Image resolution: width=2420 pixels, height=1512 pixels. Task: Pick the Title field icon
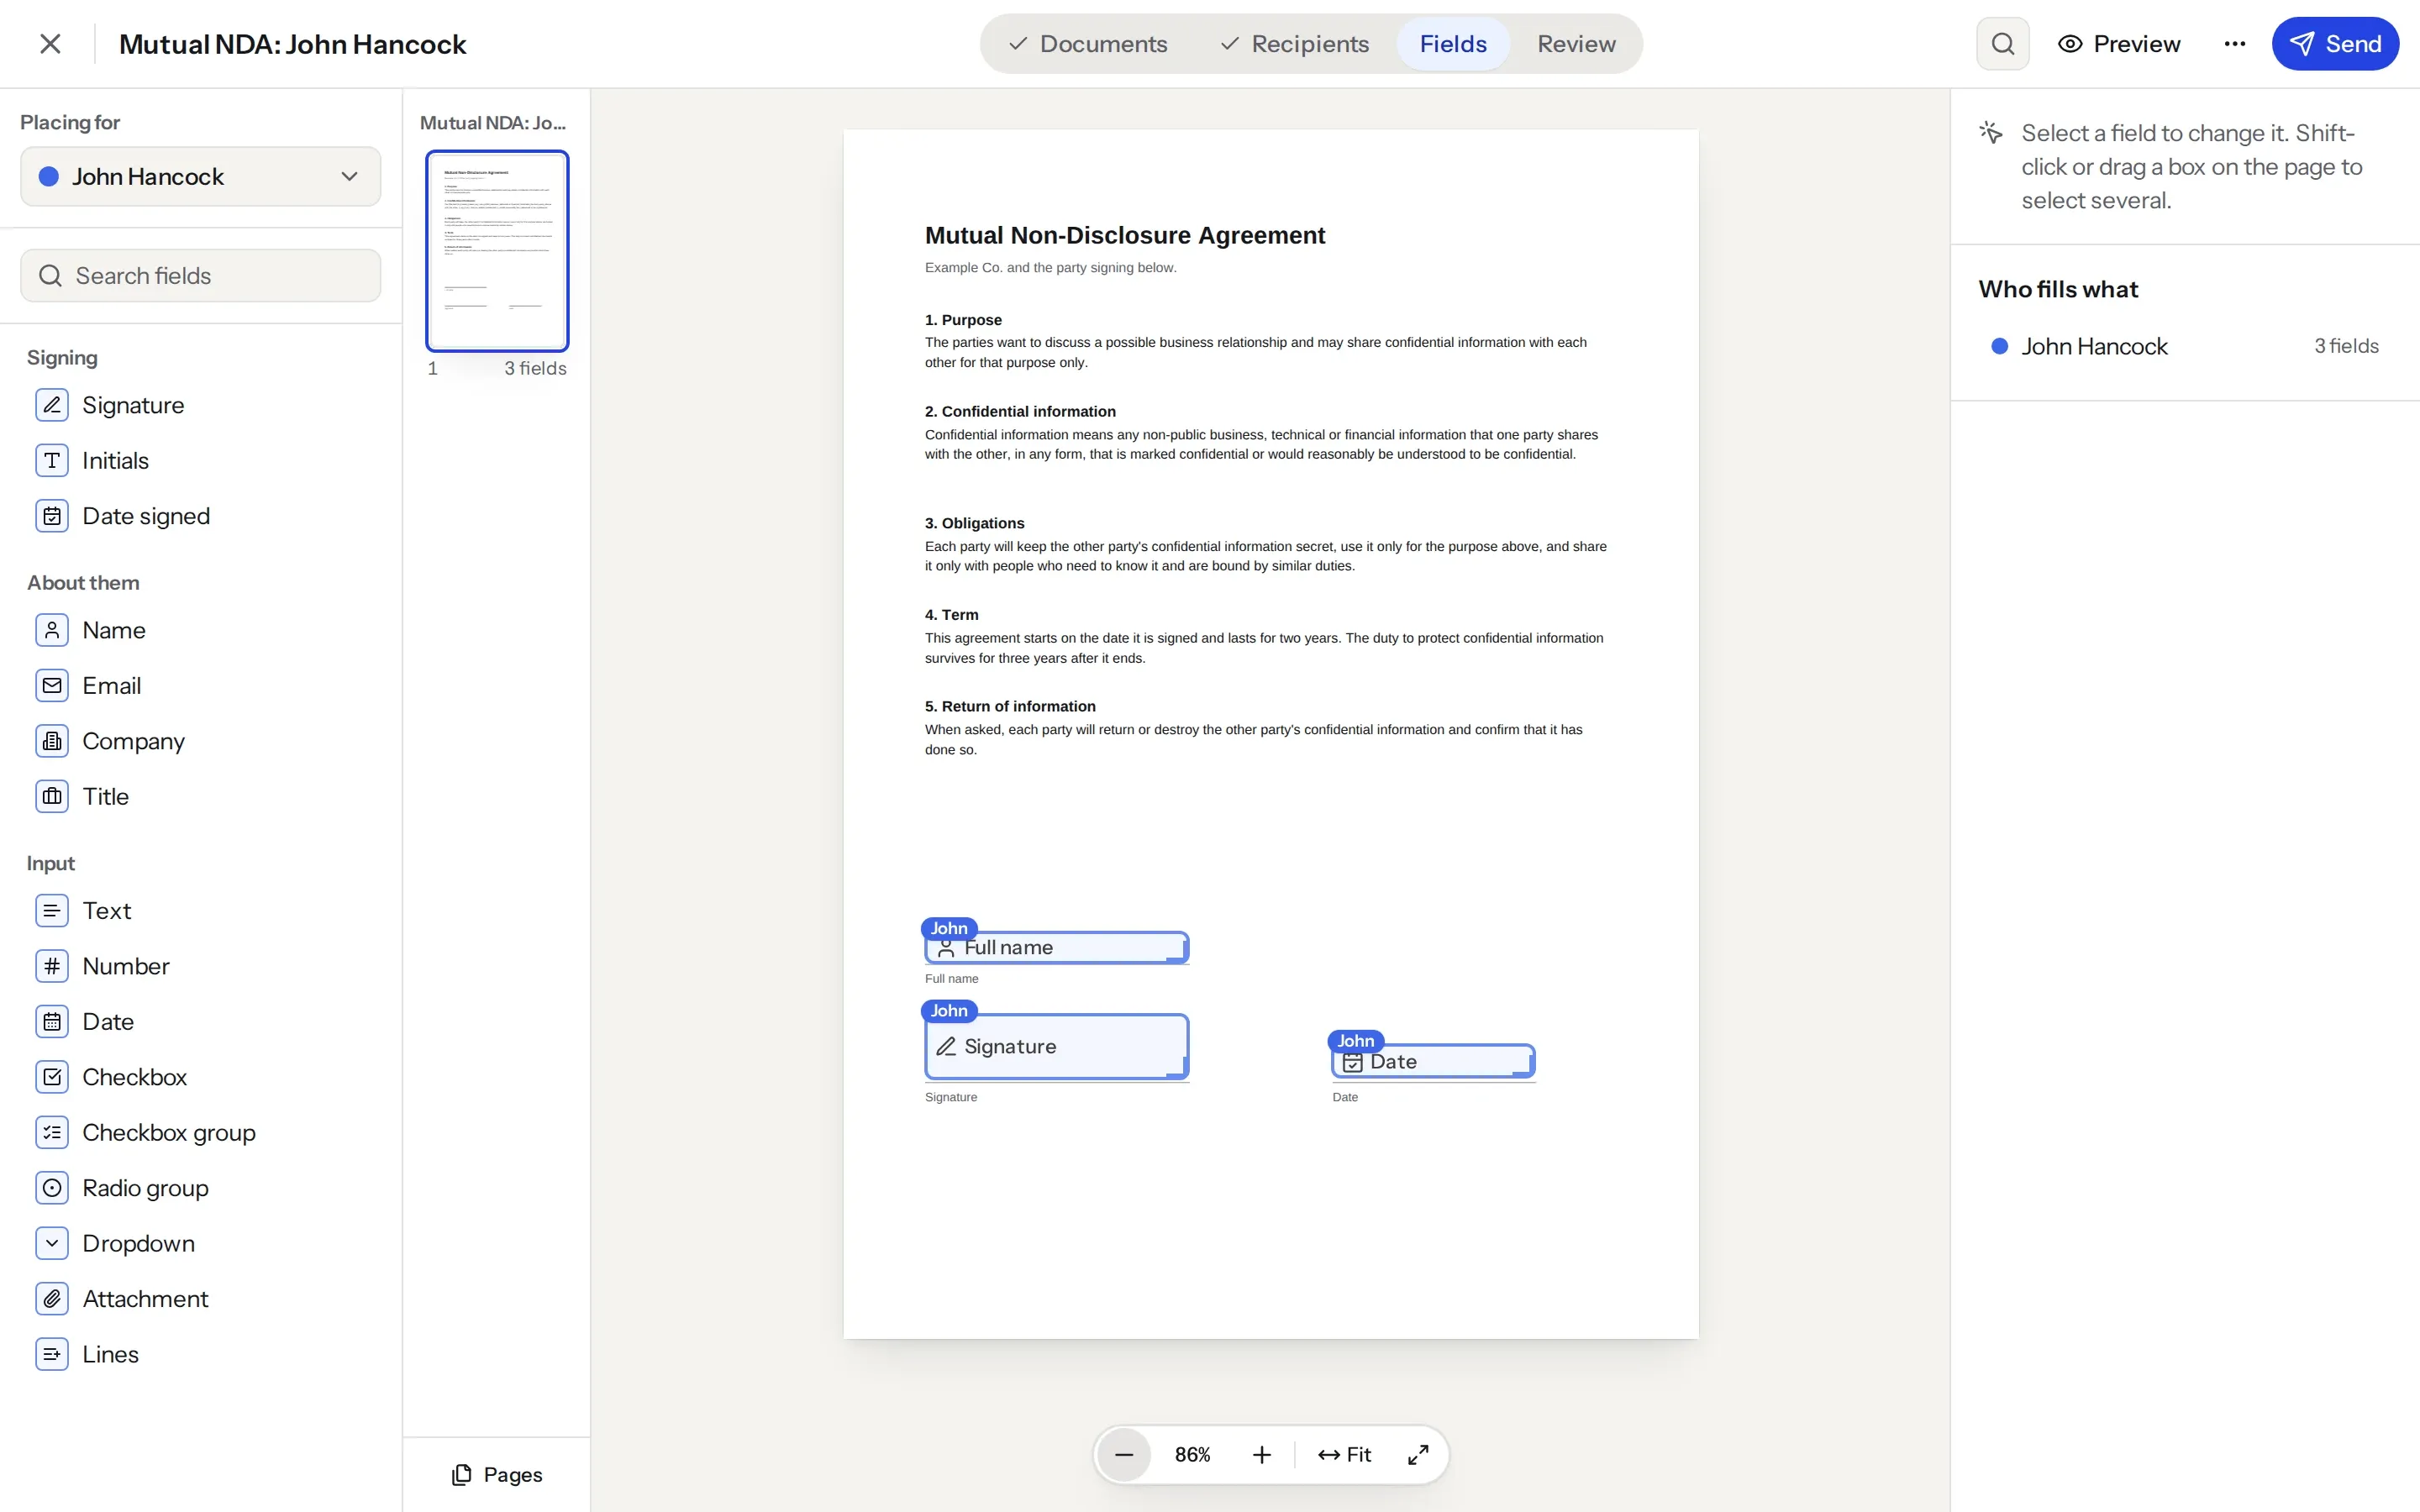pos(52,797)
